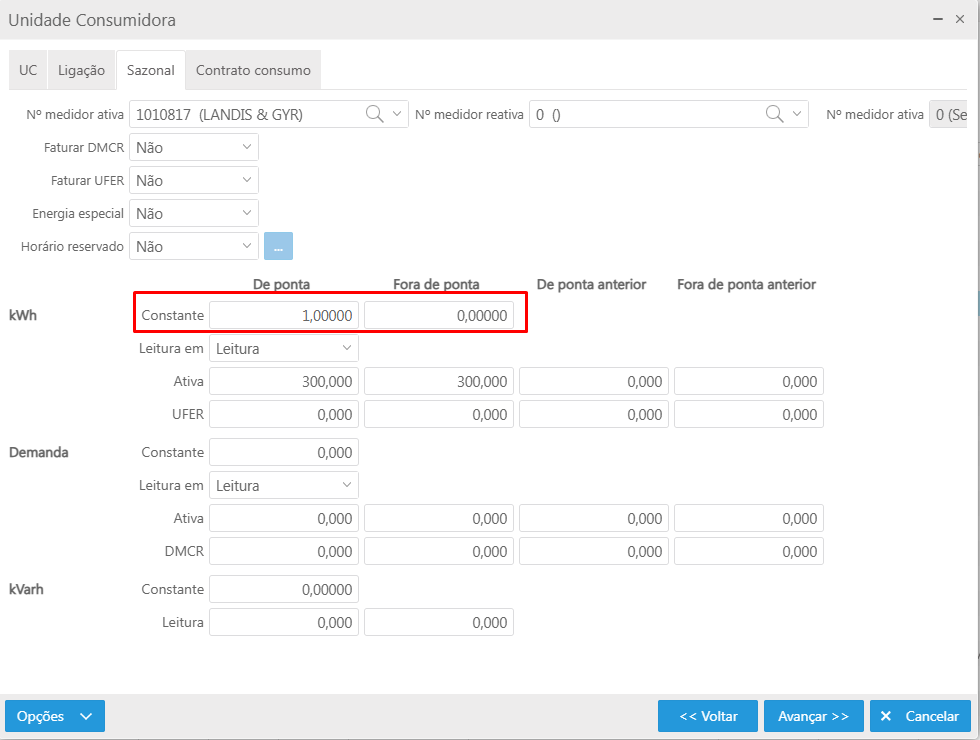Switch to the UC tab
The width and height of the screenshot is (980, 740).
[28, 70]
